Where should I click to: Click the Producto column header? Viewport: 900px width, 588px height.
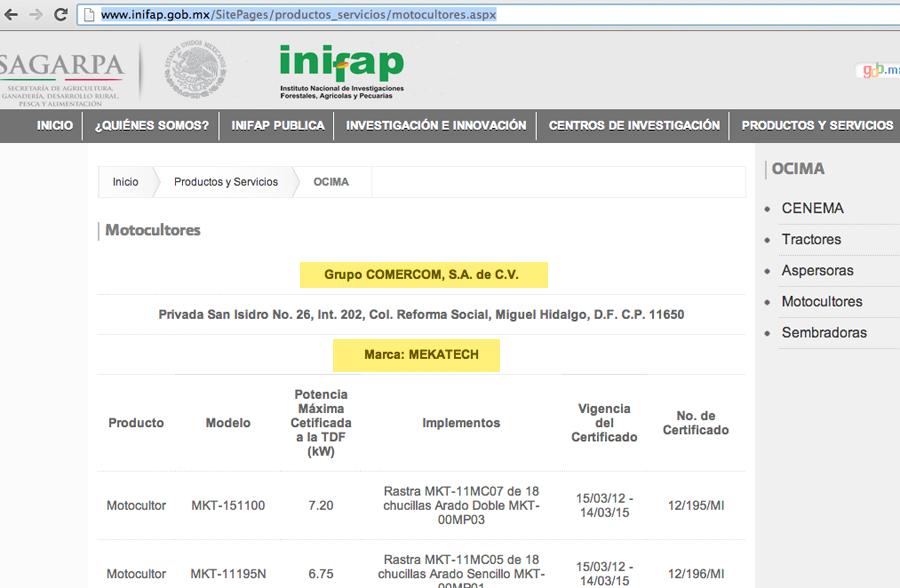point(136,423)
